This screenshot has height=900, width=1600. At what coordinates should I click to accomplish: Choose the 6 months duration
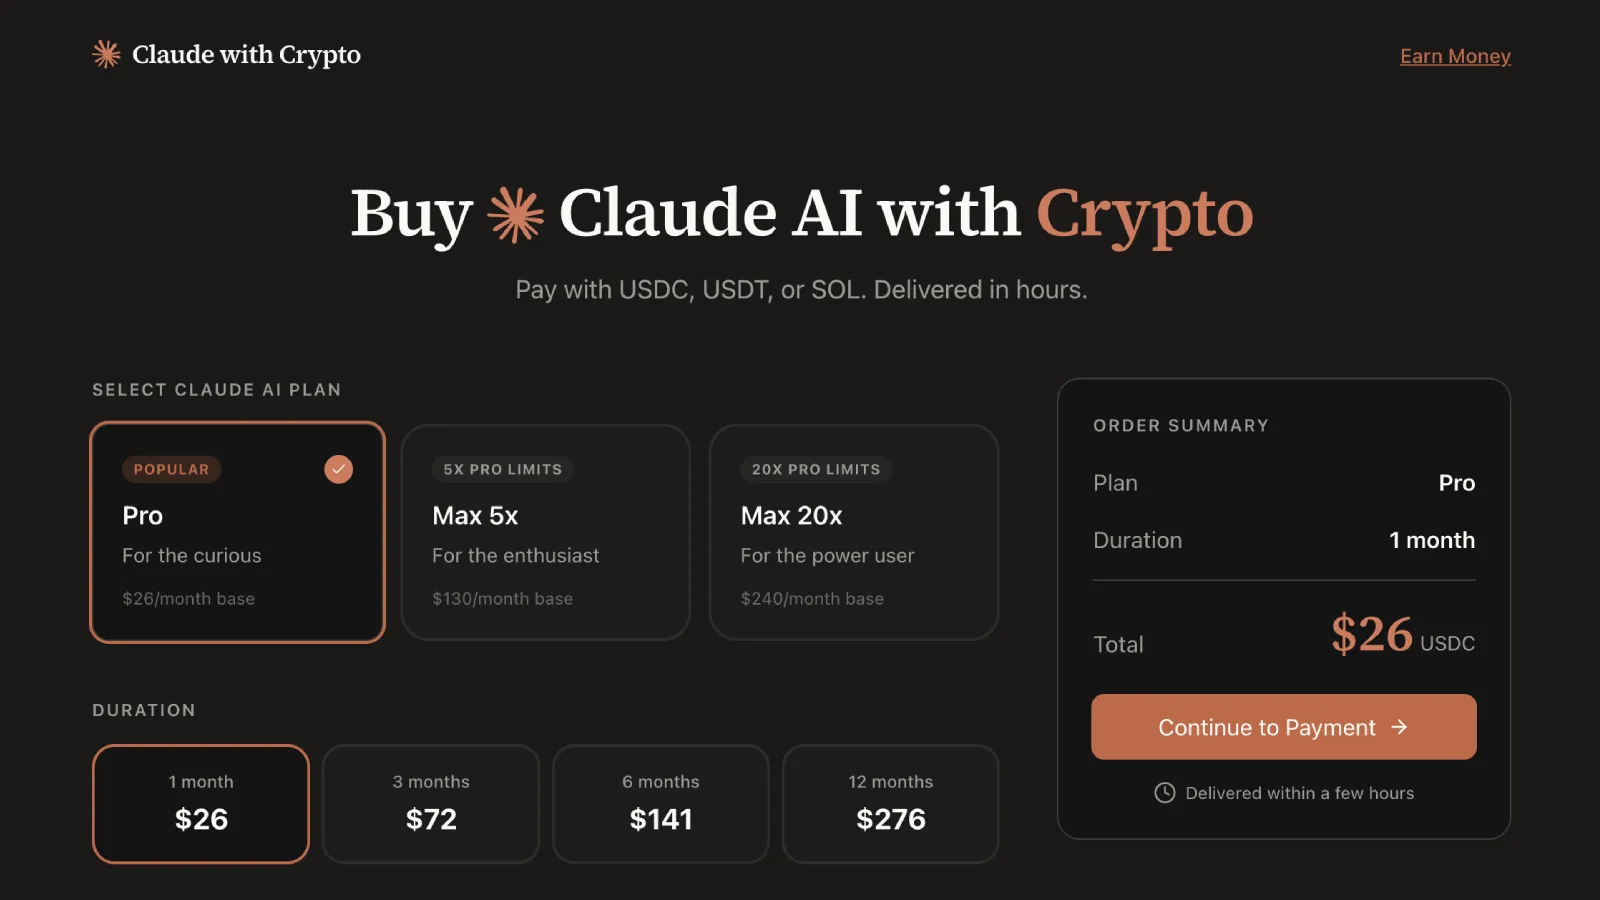661,803
